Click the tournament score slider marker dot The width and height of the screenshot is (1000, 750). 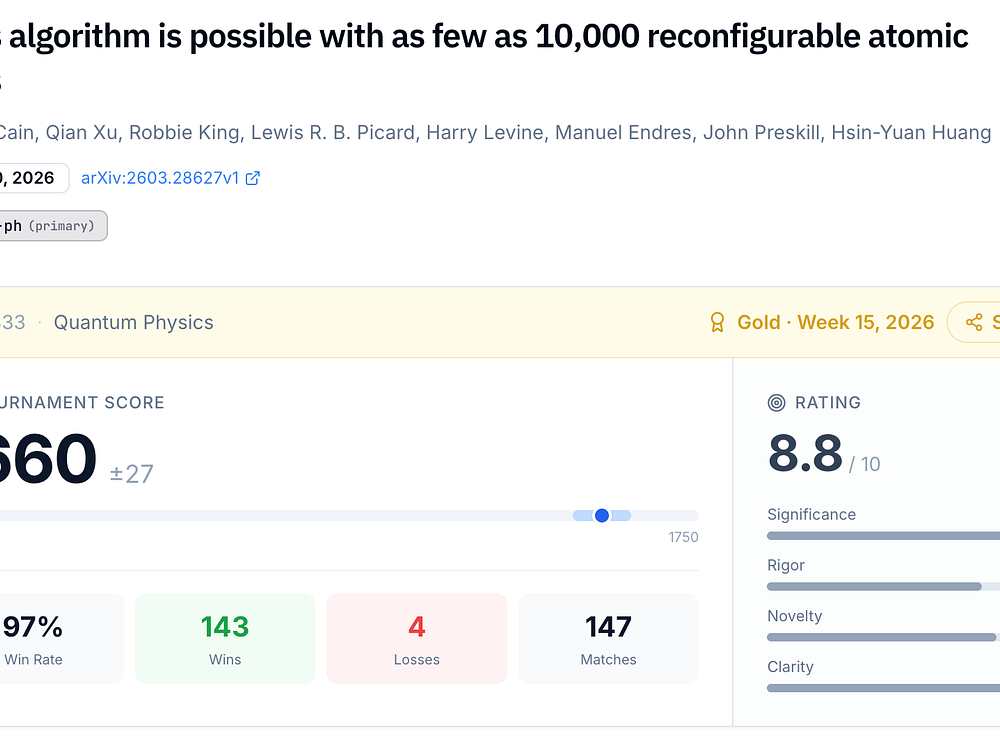[x=602, y=515]
